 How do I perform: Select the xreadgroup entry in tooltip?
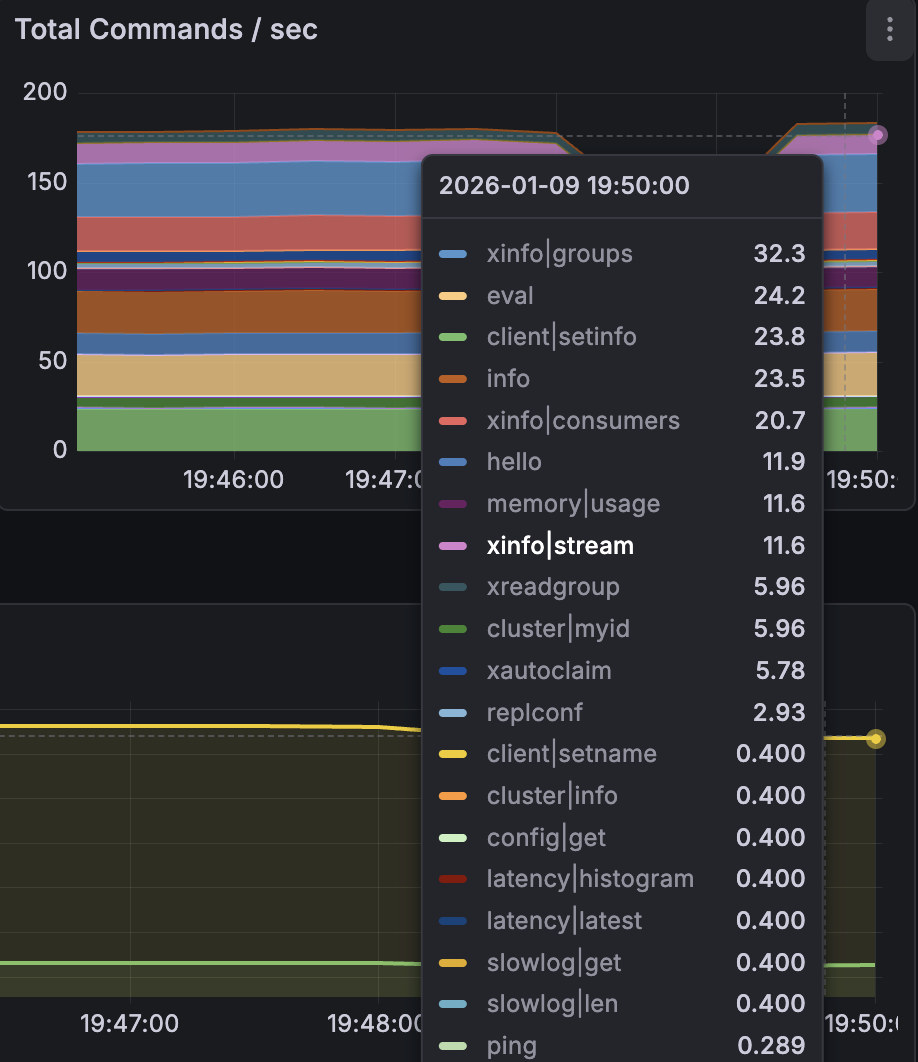pos(553,587)
